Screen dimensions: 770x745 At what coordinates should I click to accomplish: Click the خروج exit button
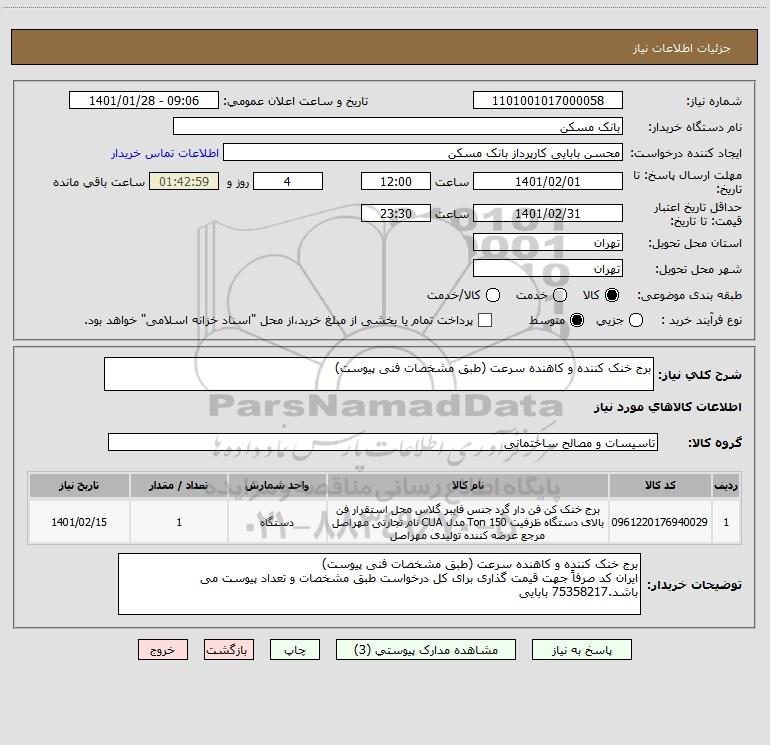163,650
